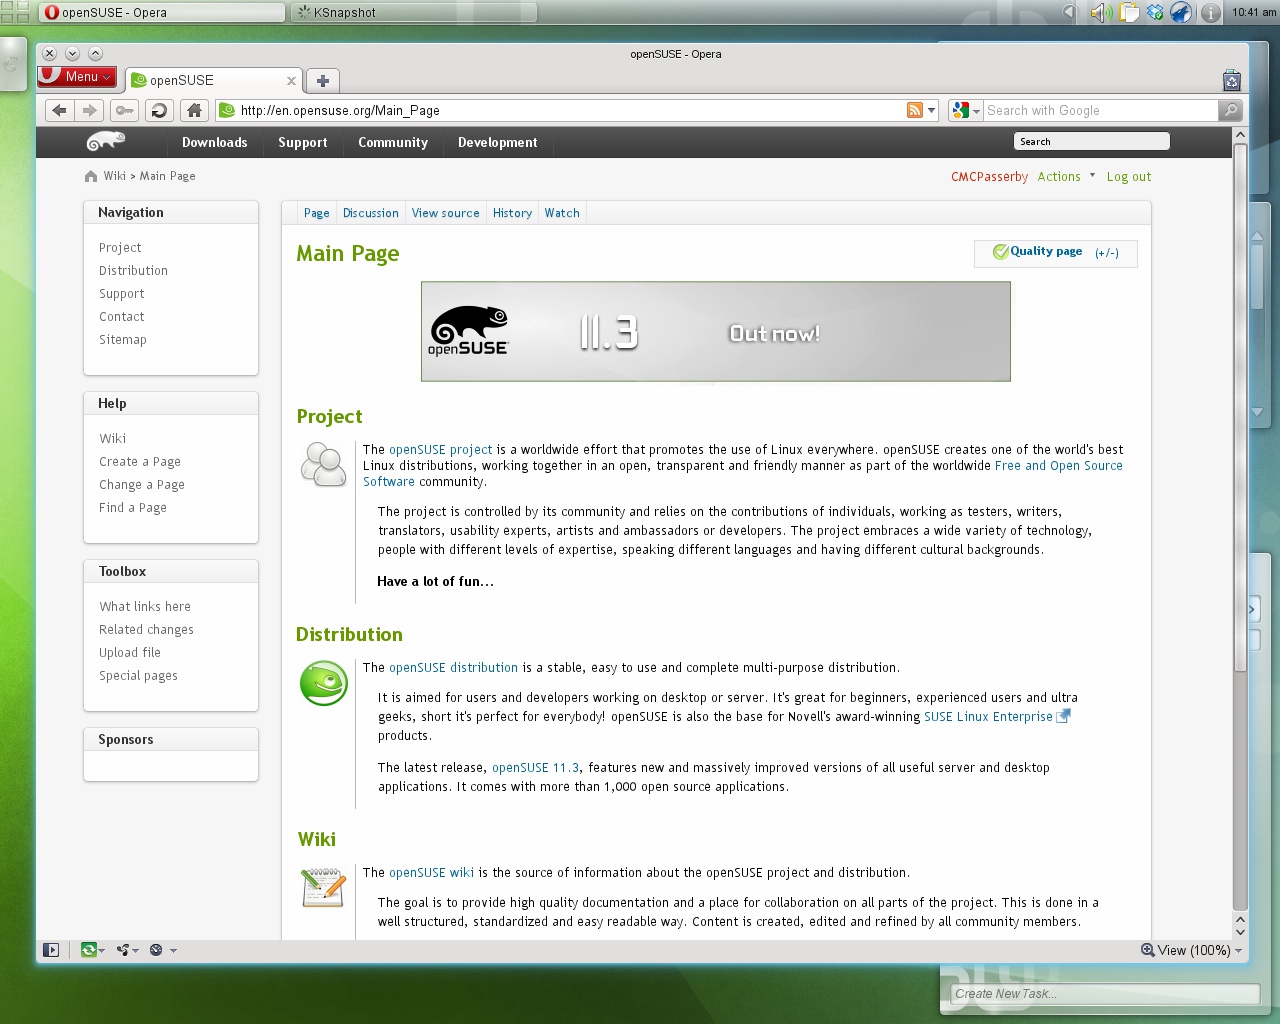Click the Log out link
The width and height of the screenshot is (1280, 1024).
click(1128, 177)
